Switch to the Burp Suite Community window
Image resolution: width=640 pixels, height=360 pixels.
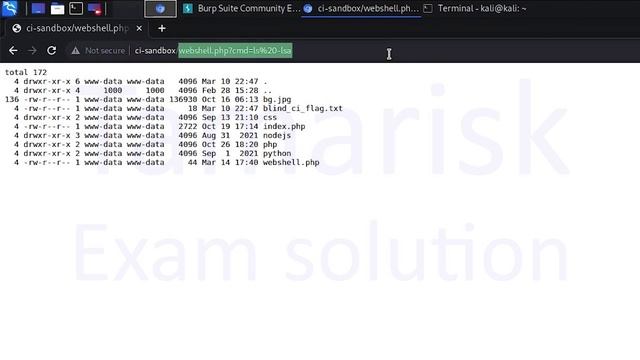point(241,9)
